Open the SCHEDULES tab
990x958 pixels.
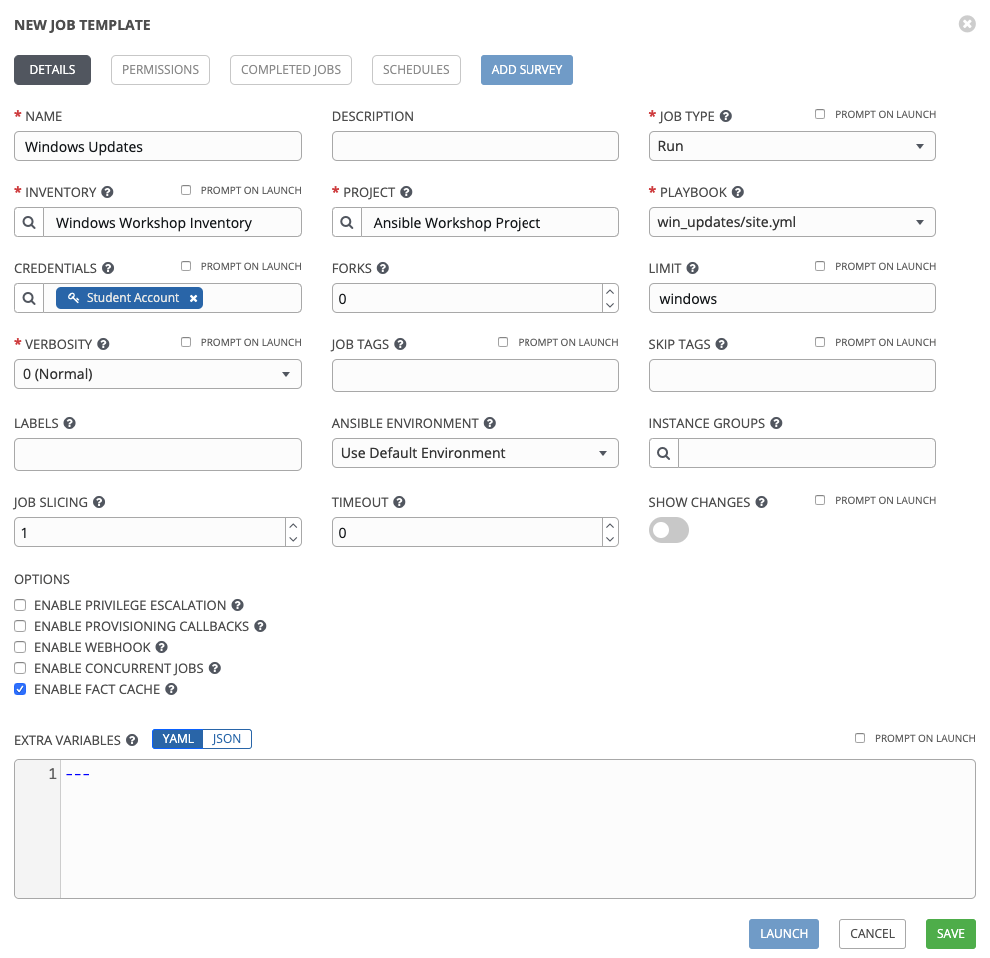416,70
